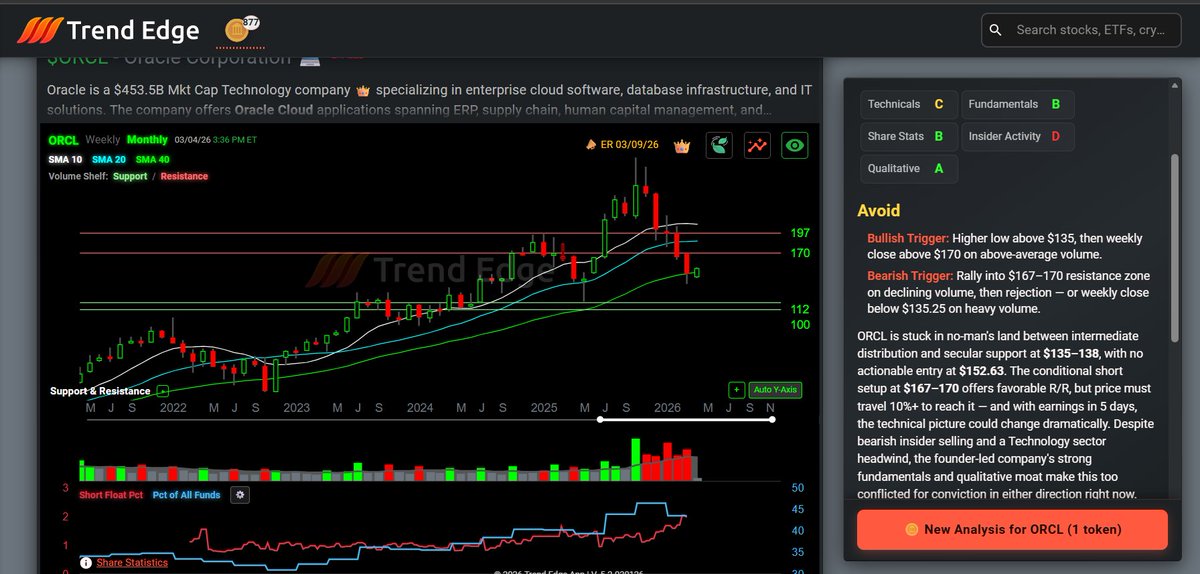
Task: Click the Bearish Trigger label
Action: tap(909, 276)
